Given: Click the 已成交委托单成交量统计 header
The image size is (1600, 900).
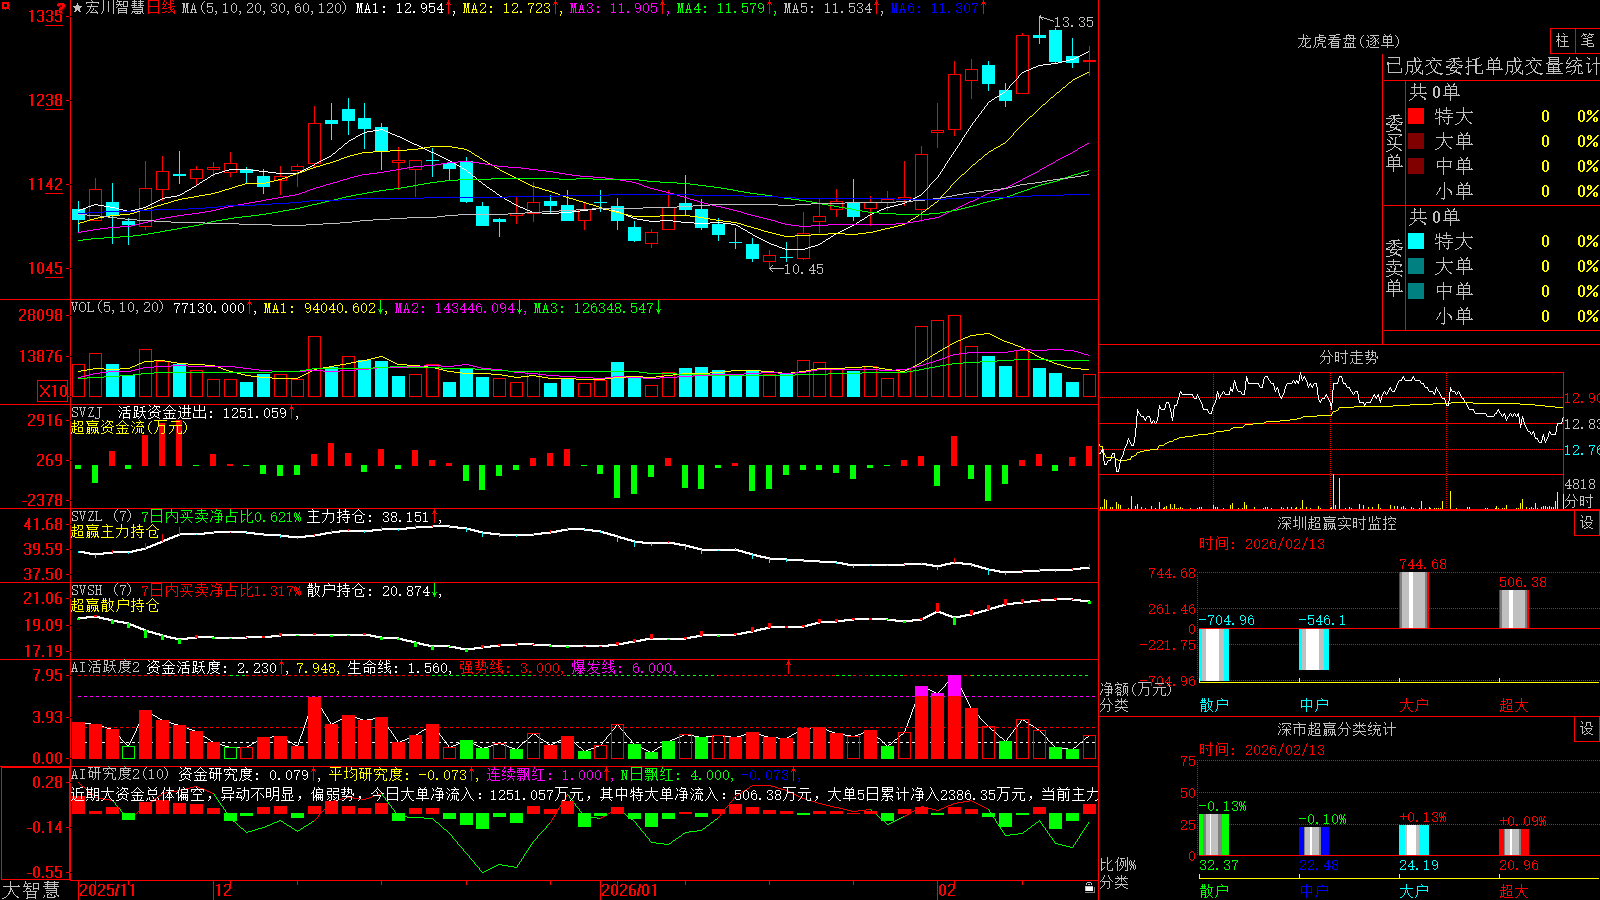Looking at the screenshot, I should 1492,66.
